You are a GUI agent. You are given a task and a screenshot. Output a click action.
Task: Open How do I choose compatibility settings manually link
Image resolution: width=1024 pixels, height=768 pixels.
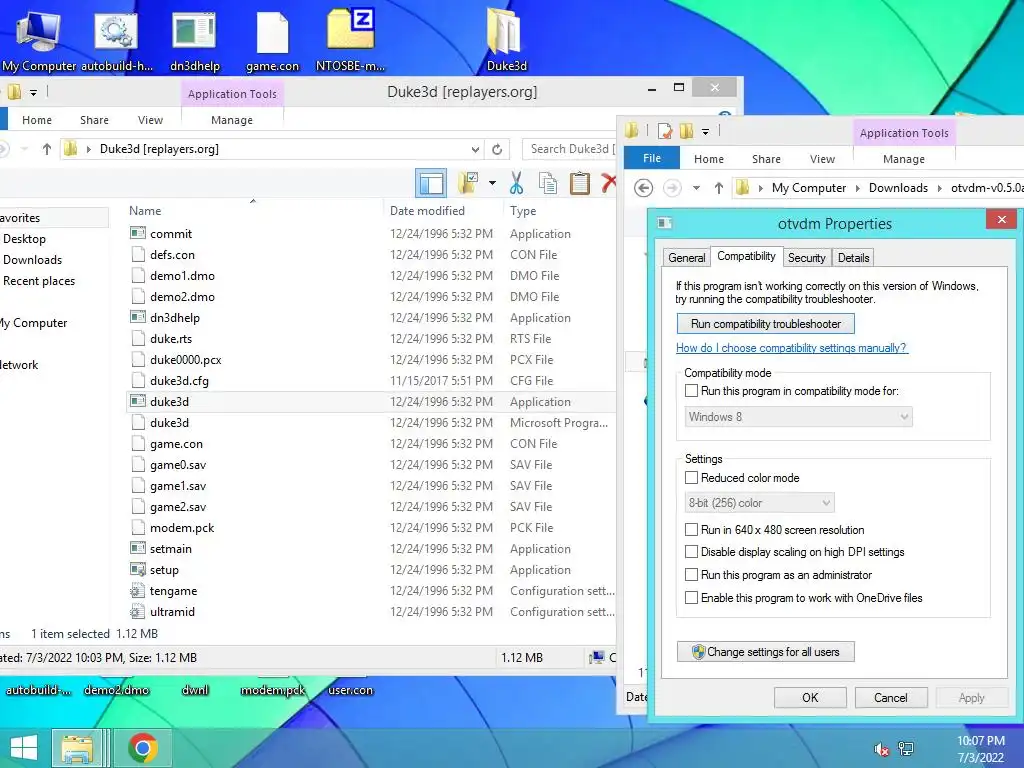tap(792, 348)
